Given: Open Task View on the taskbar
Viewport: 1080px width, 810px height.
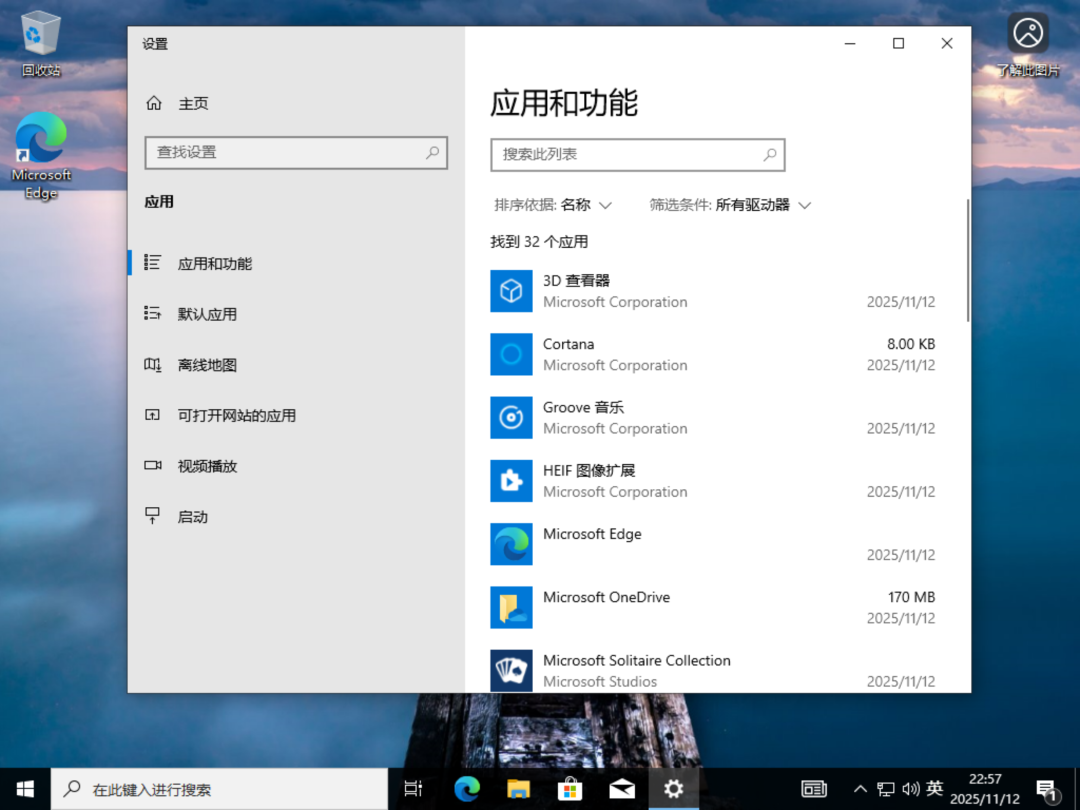Looking at the screenshot, I should pos(413,789).
